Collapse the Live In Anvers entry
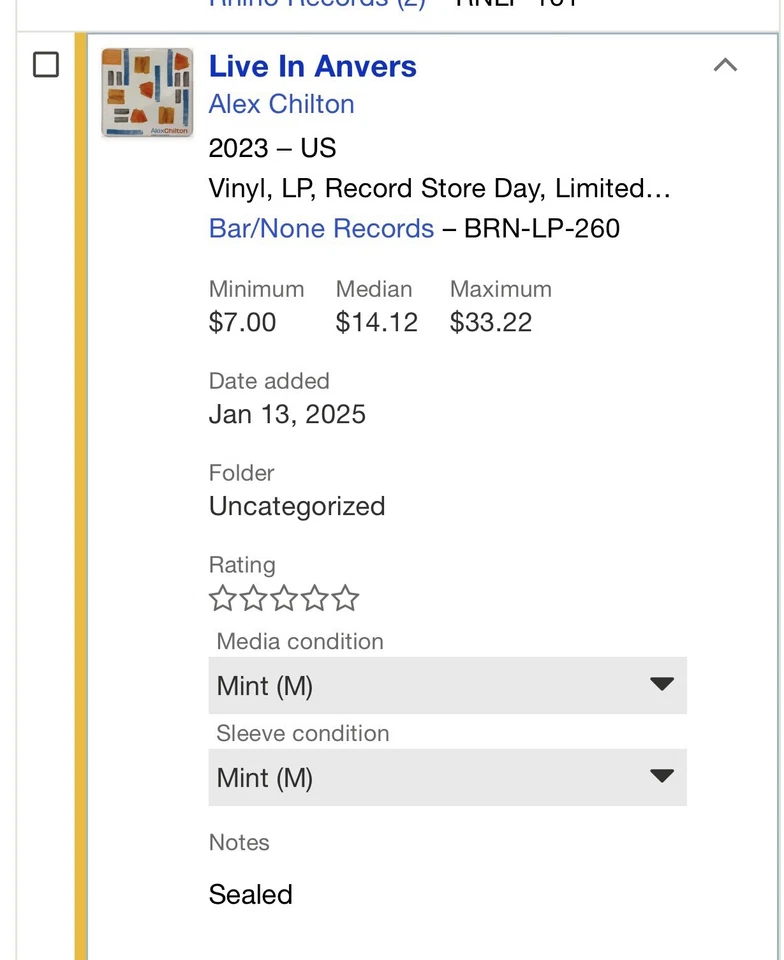 point(725,66)
